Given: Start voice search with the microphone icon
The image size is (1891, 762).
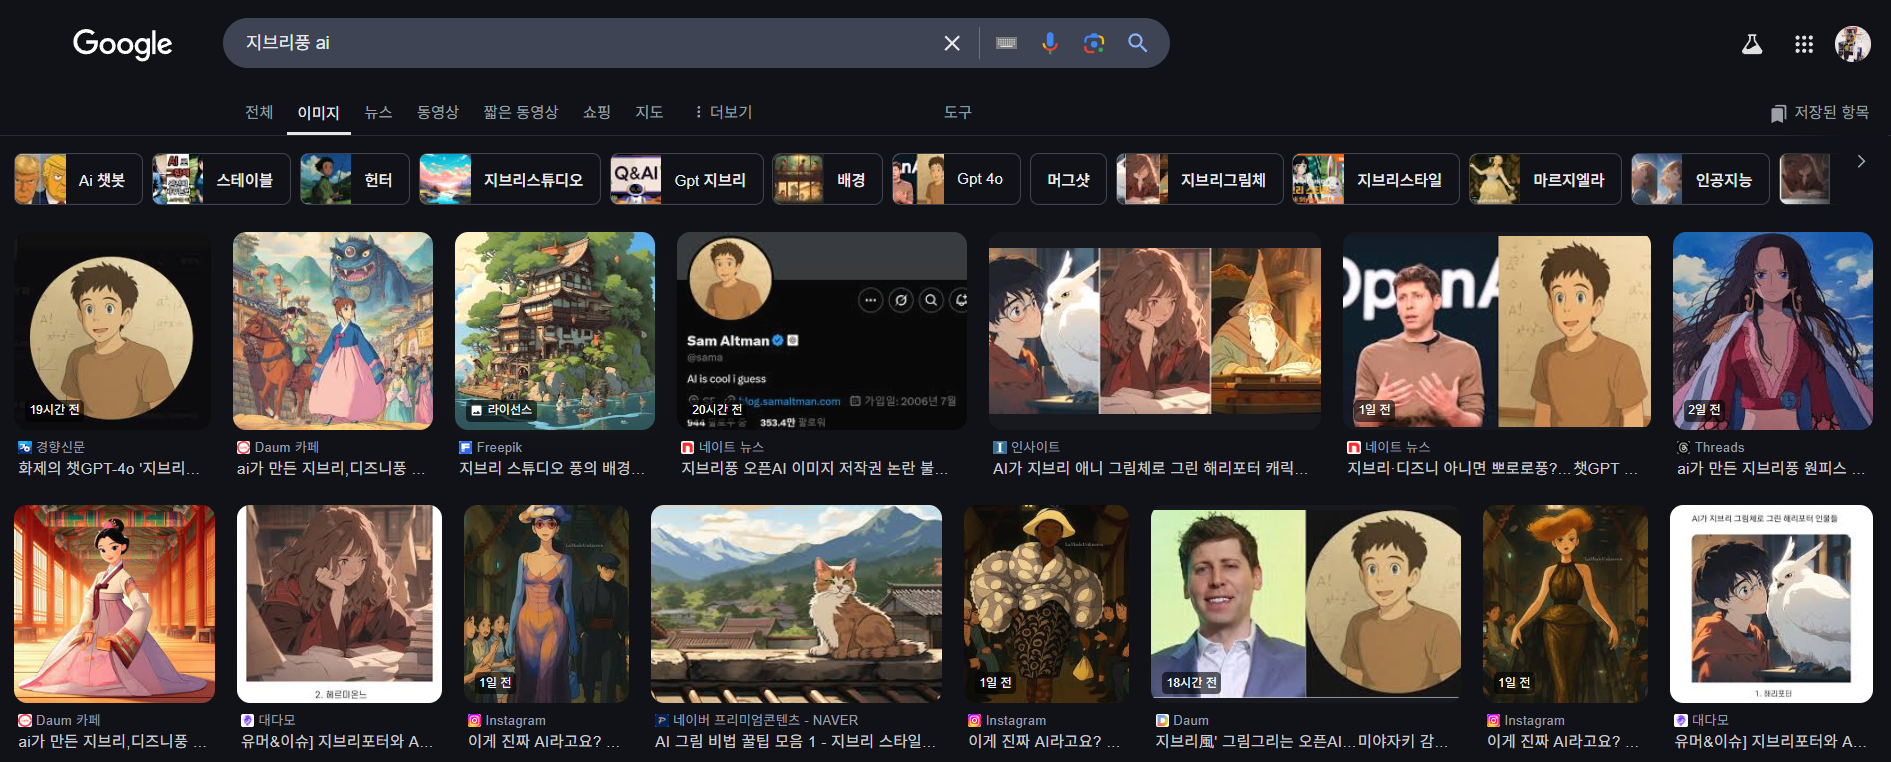Looking at the screenshot, I should click(1050, 43).
